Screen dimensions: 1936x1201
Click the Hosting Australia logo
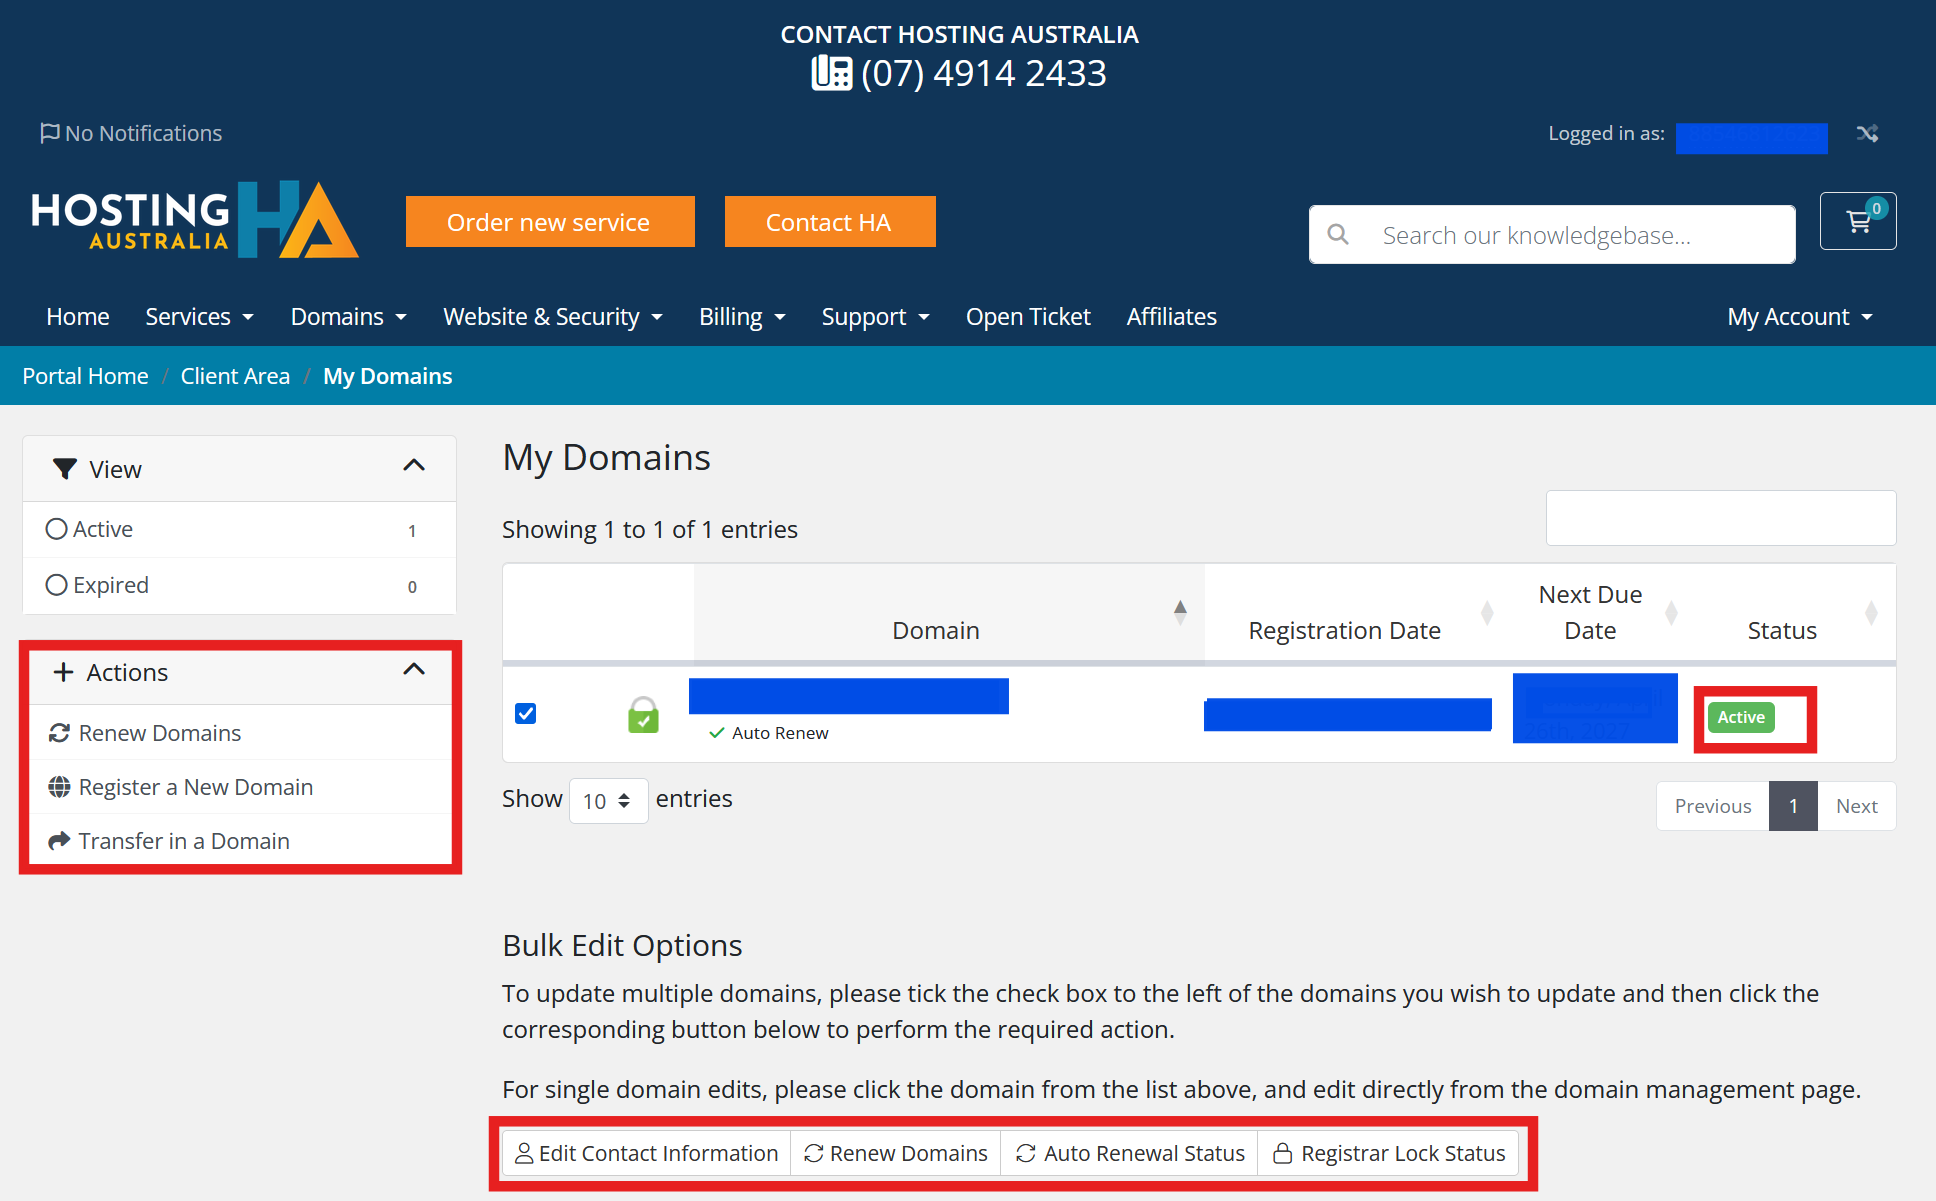(195, 220)
